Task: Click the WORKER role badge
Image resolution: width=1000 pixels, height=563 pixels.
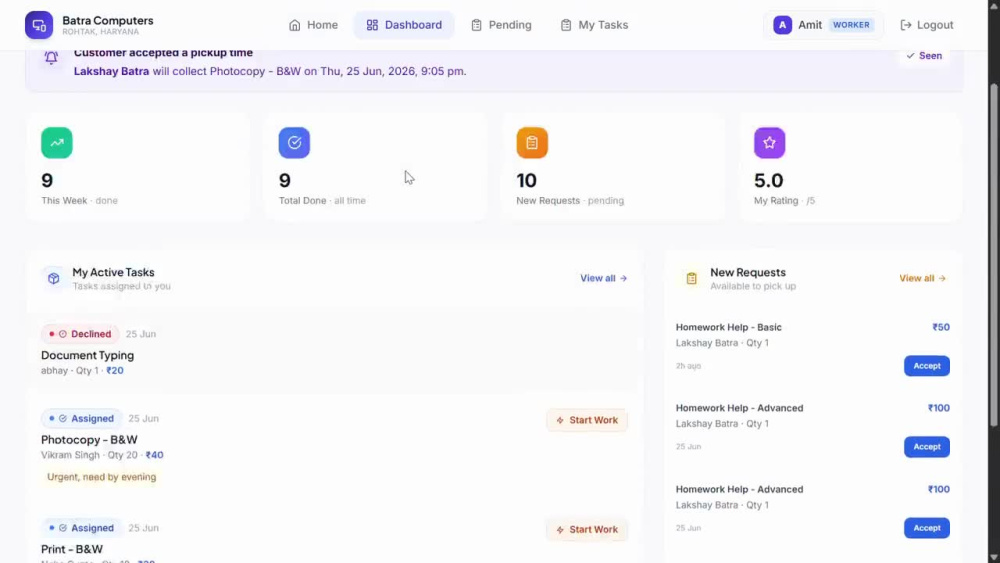Action: pos(851,25)
